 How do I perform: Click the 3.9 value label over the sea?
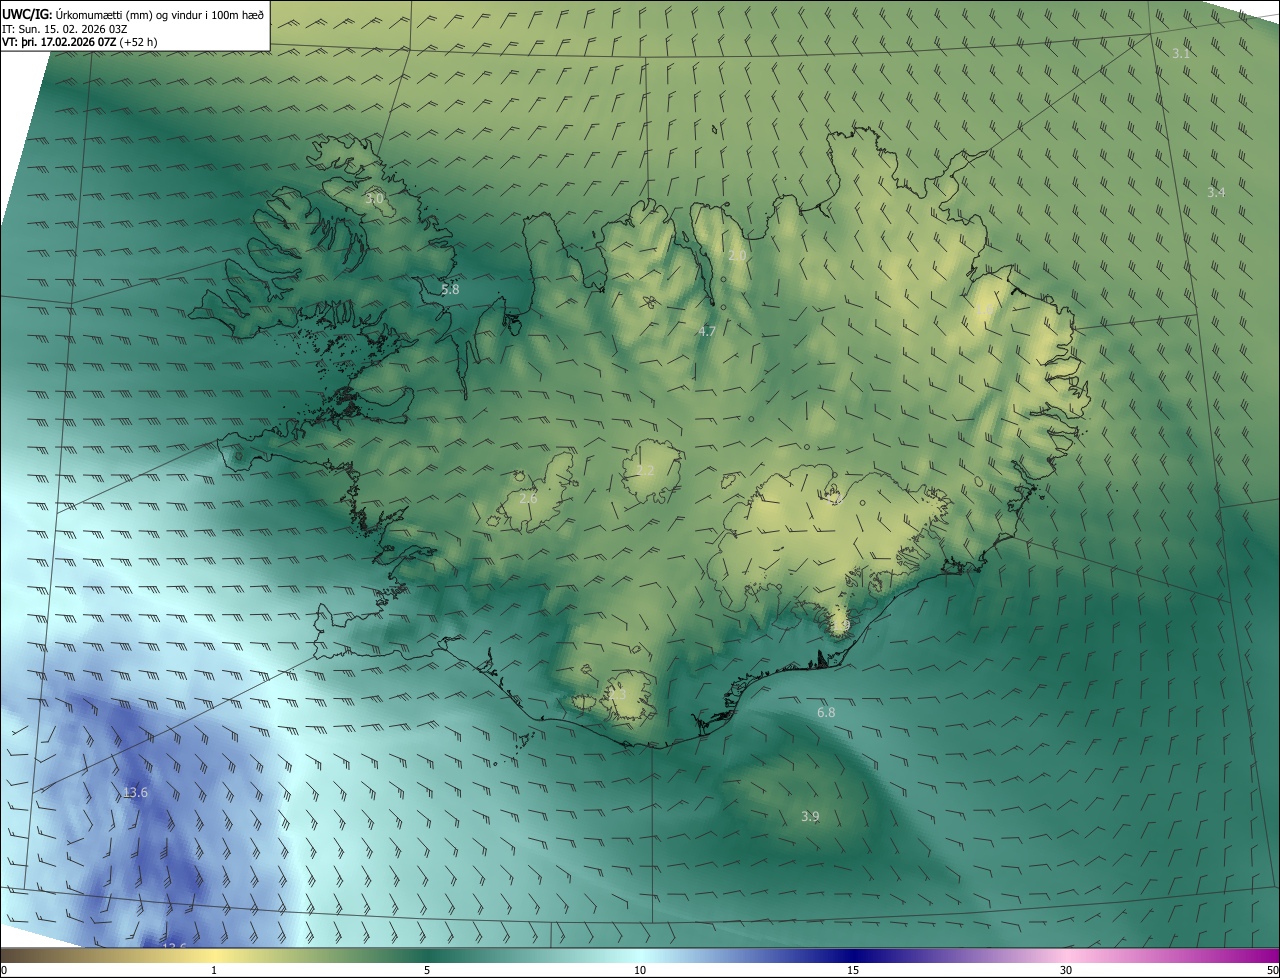point(810,816)
